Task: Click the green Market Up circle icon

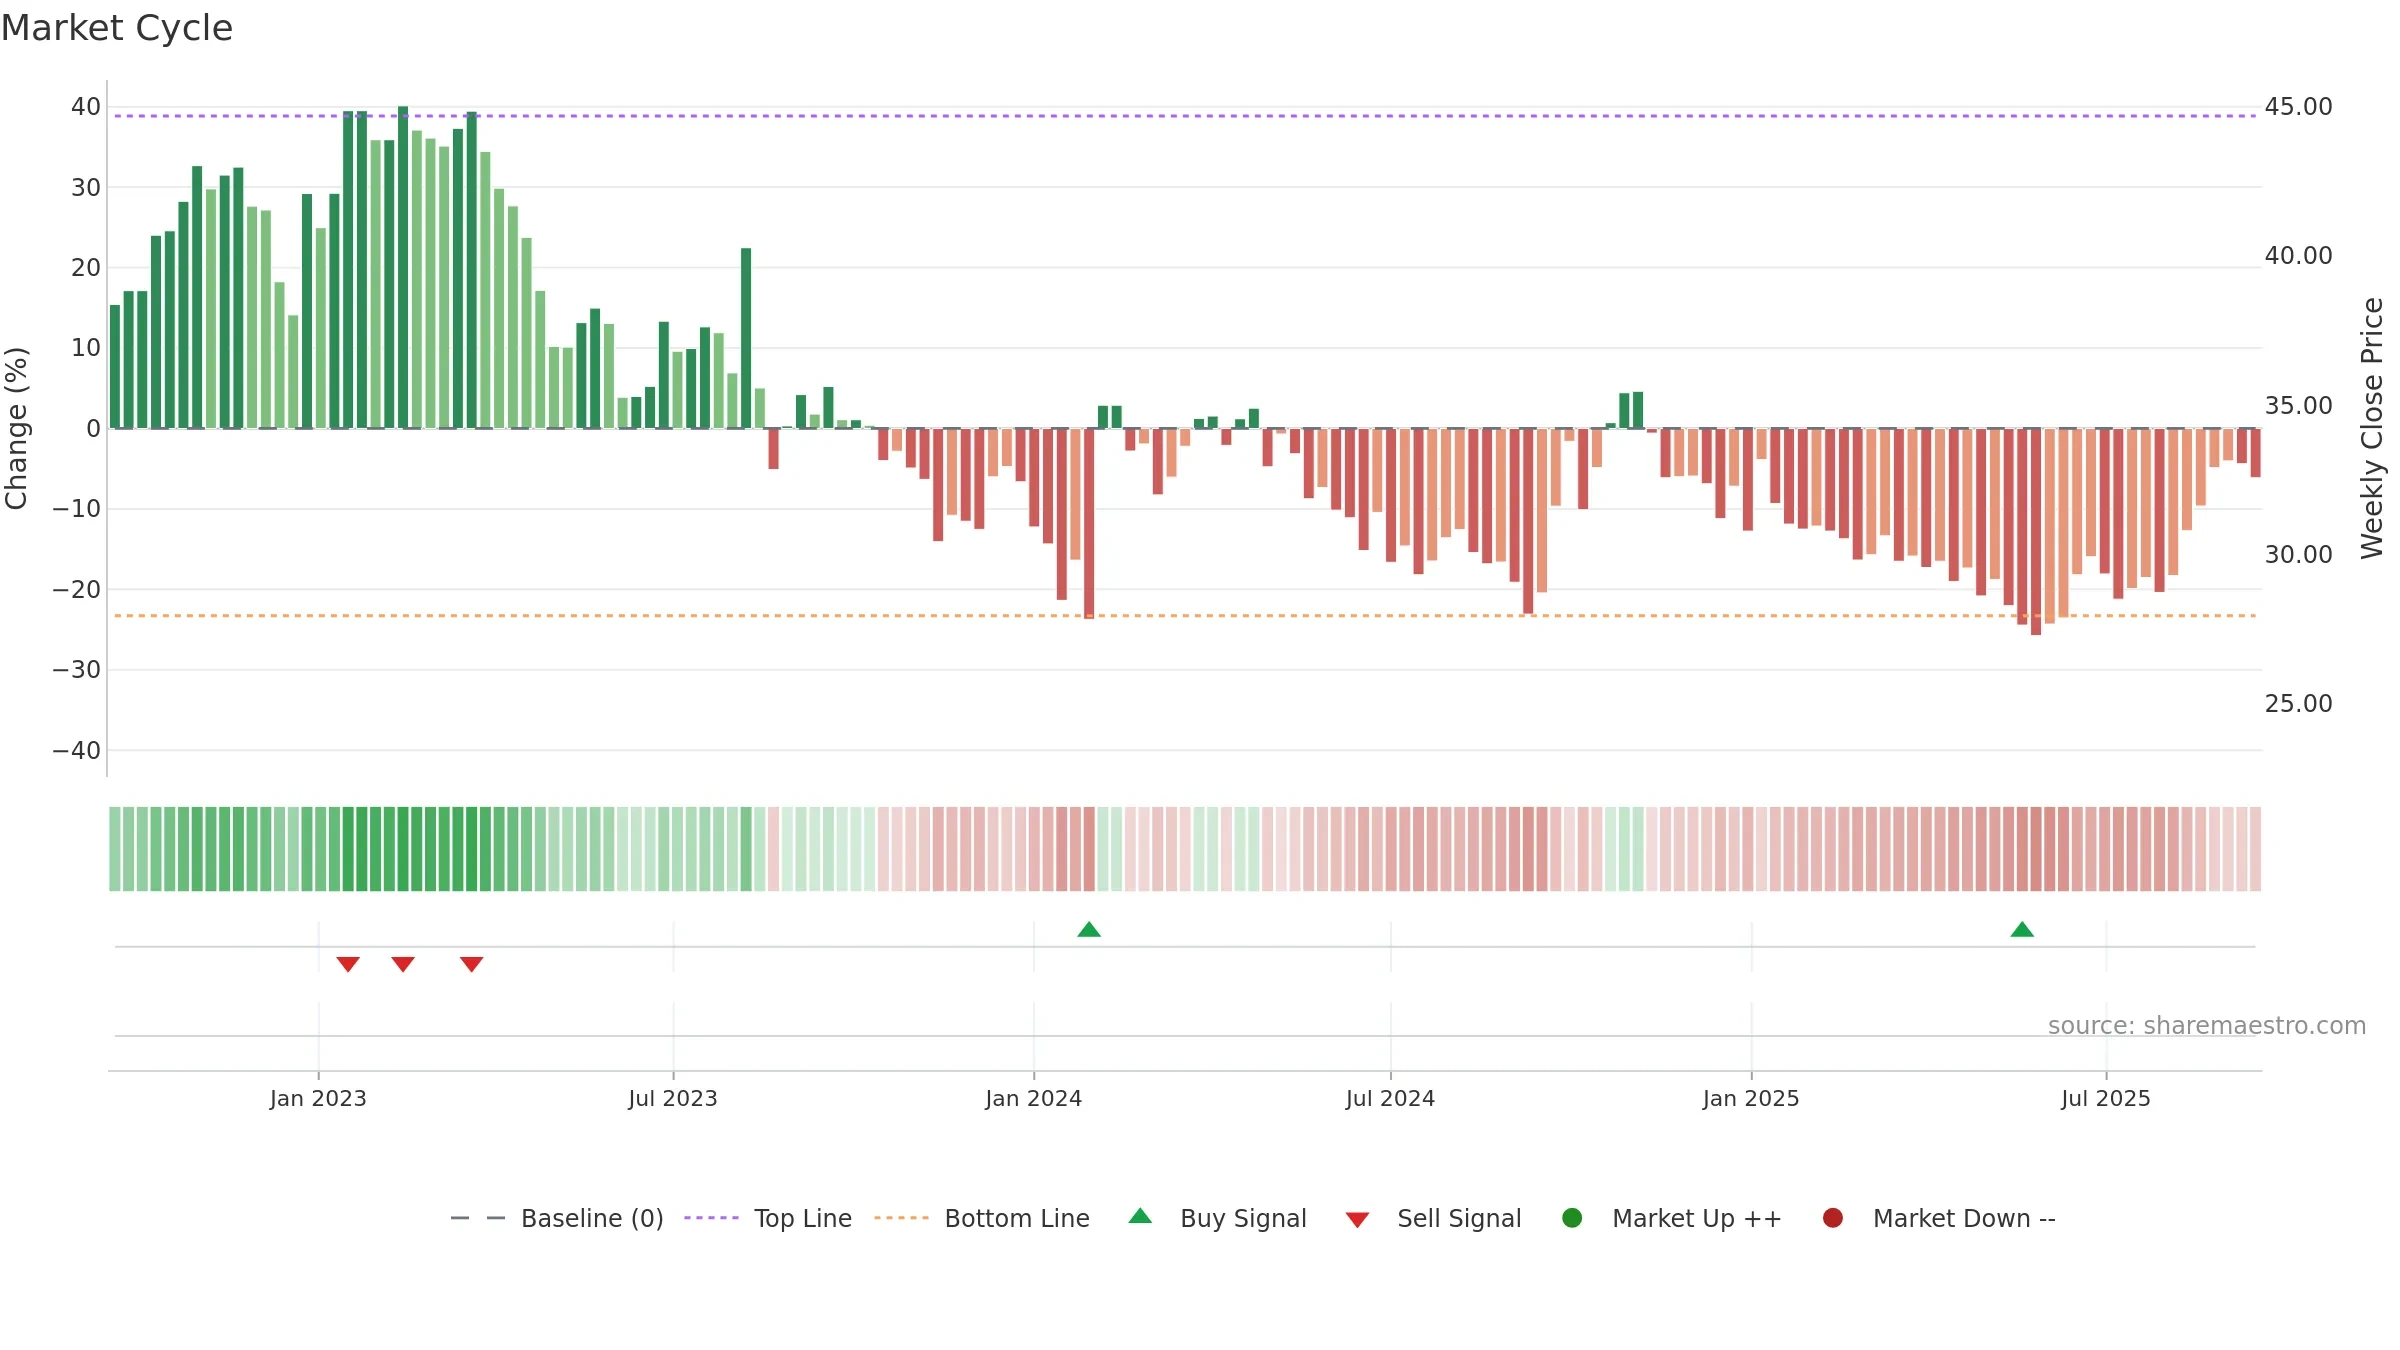Action: click(1572, 1218)
